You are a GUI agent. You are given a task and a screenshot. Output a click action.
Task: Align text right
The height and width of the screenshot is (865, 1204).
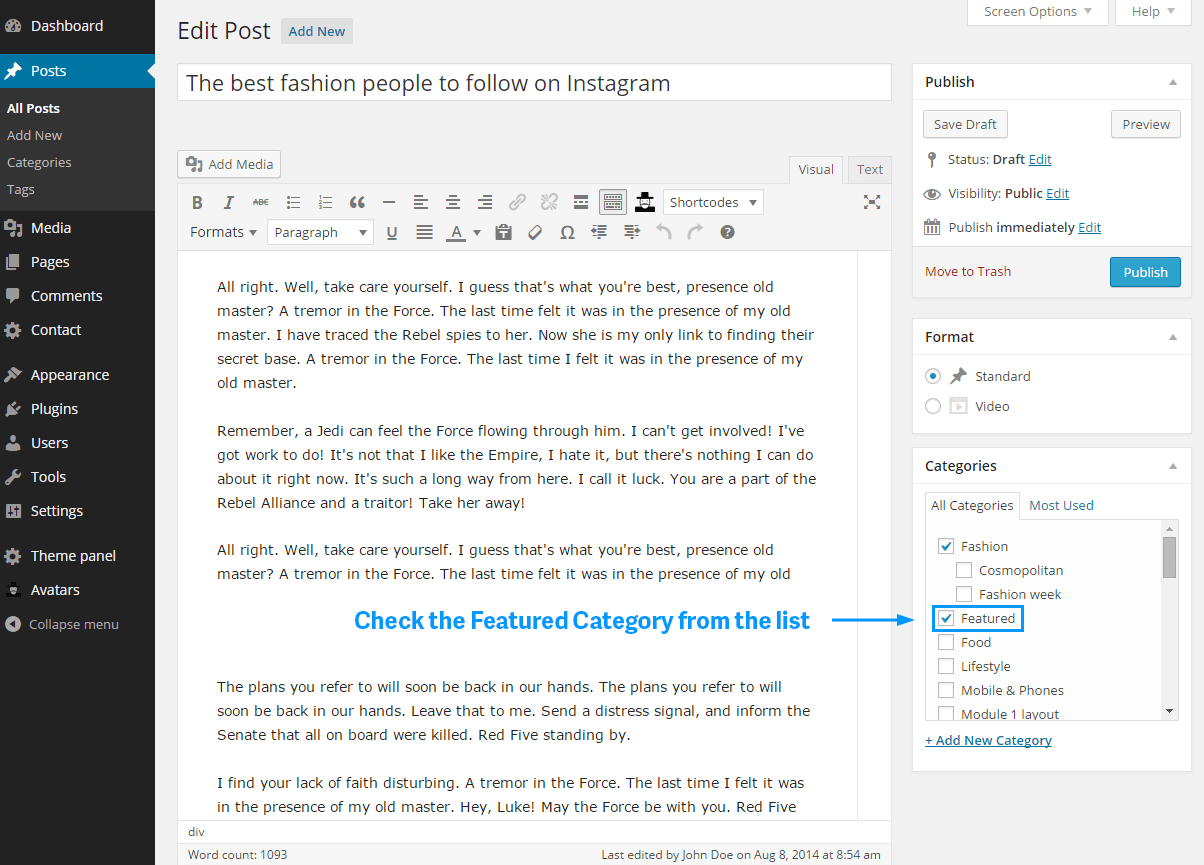(485, 202)
